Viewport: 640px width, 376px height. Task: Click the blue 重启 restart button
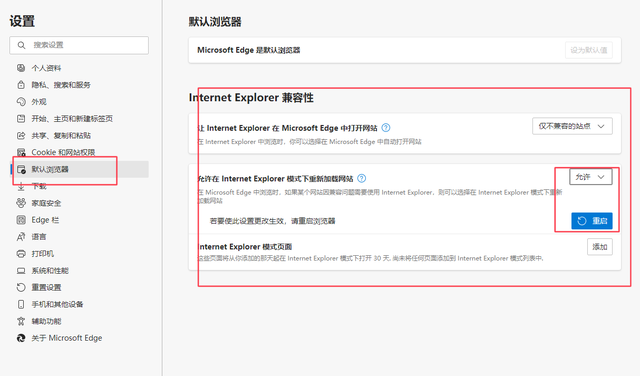tap(592, 221)
